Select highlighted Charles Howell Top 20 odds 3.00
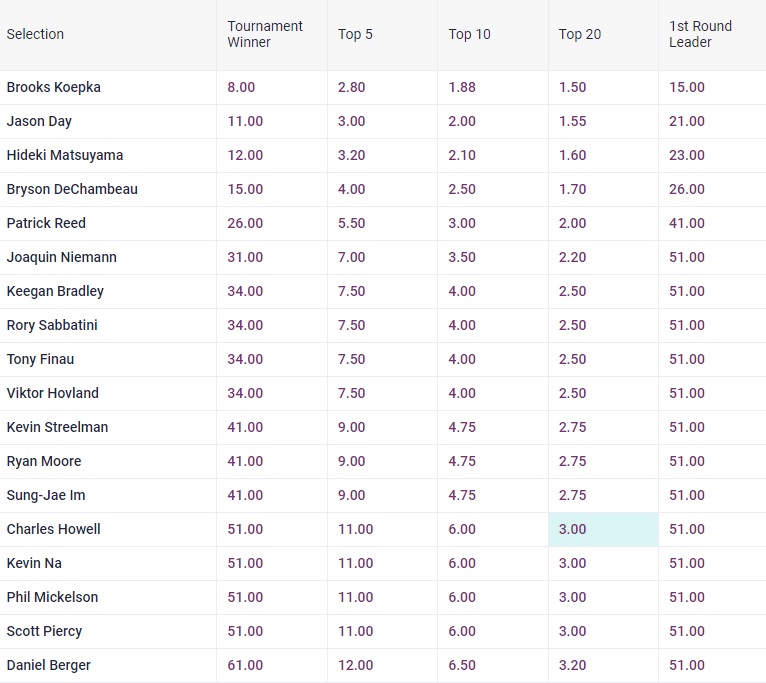Image resolution: width=766 pixels, height=683 pixels. (603, 530)
